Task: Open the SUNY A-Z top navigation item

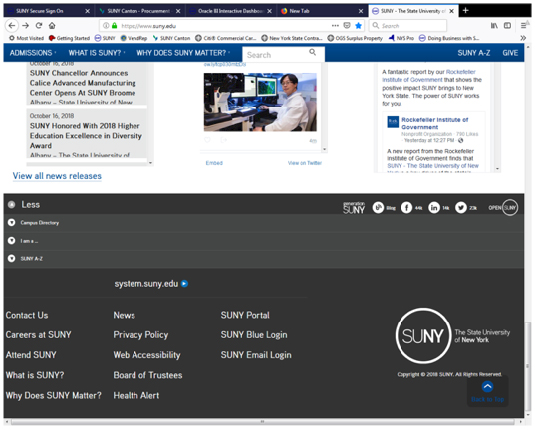Action: [x=474, y=53]
